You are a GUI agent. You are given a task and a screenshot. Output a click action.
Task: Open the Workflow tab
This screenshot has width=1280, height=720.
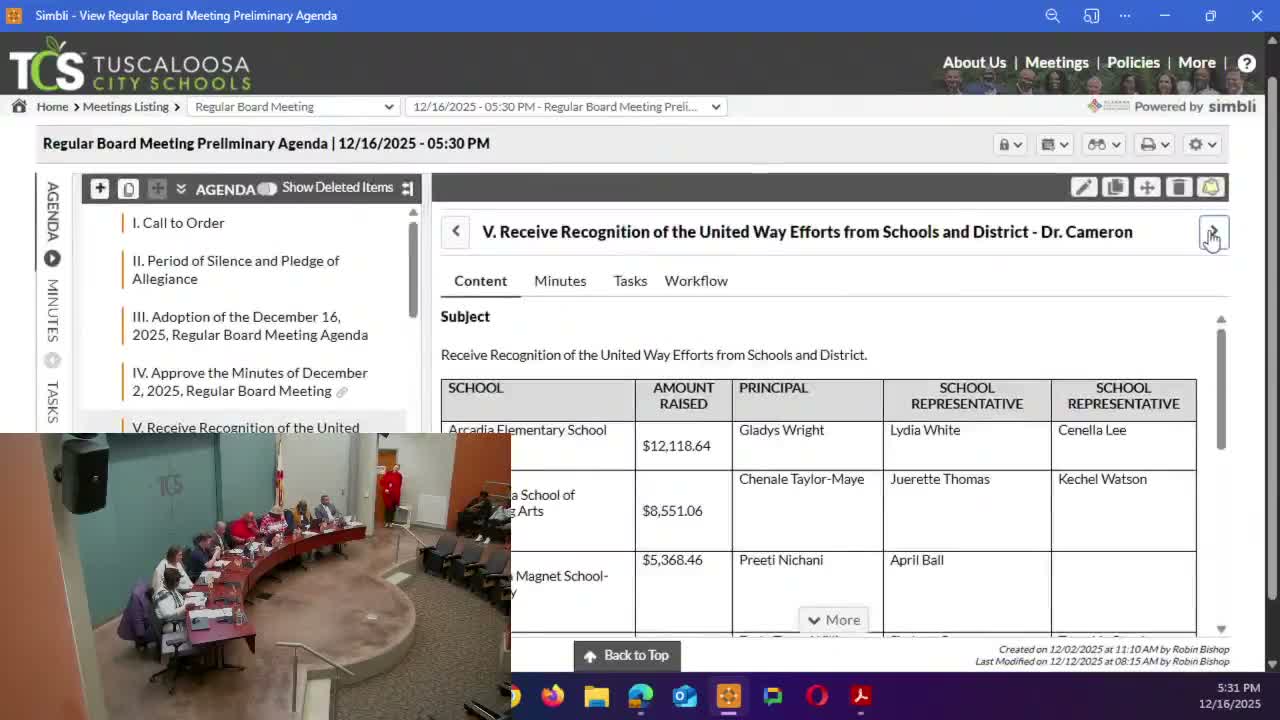click(696, 281)
